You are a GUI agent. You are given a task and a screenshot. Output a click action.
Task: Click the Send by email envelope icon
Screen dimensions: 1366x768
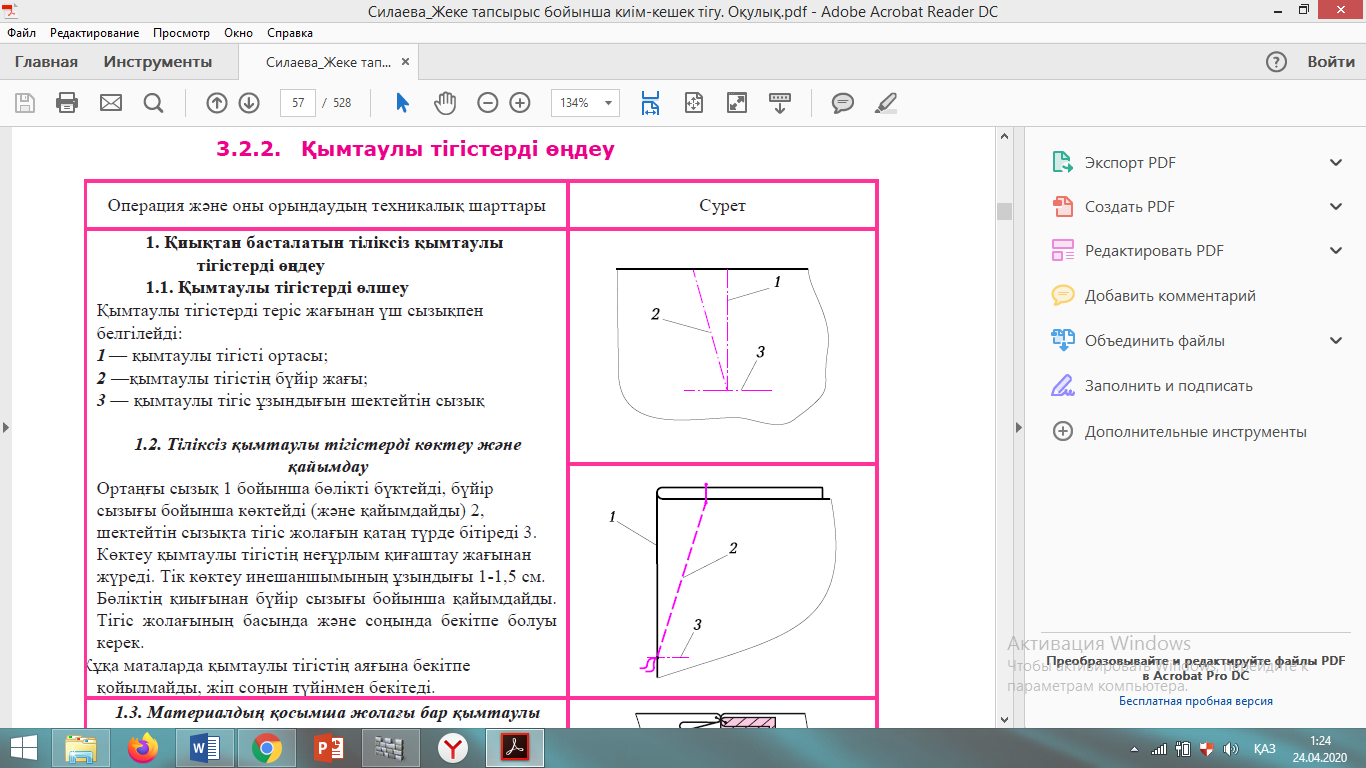(x=110, y=103)
